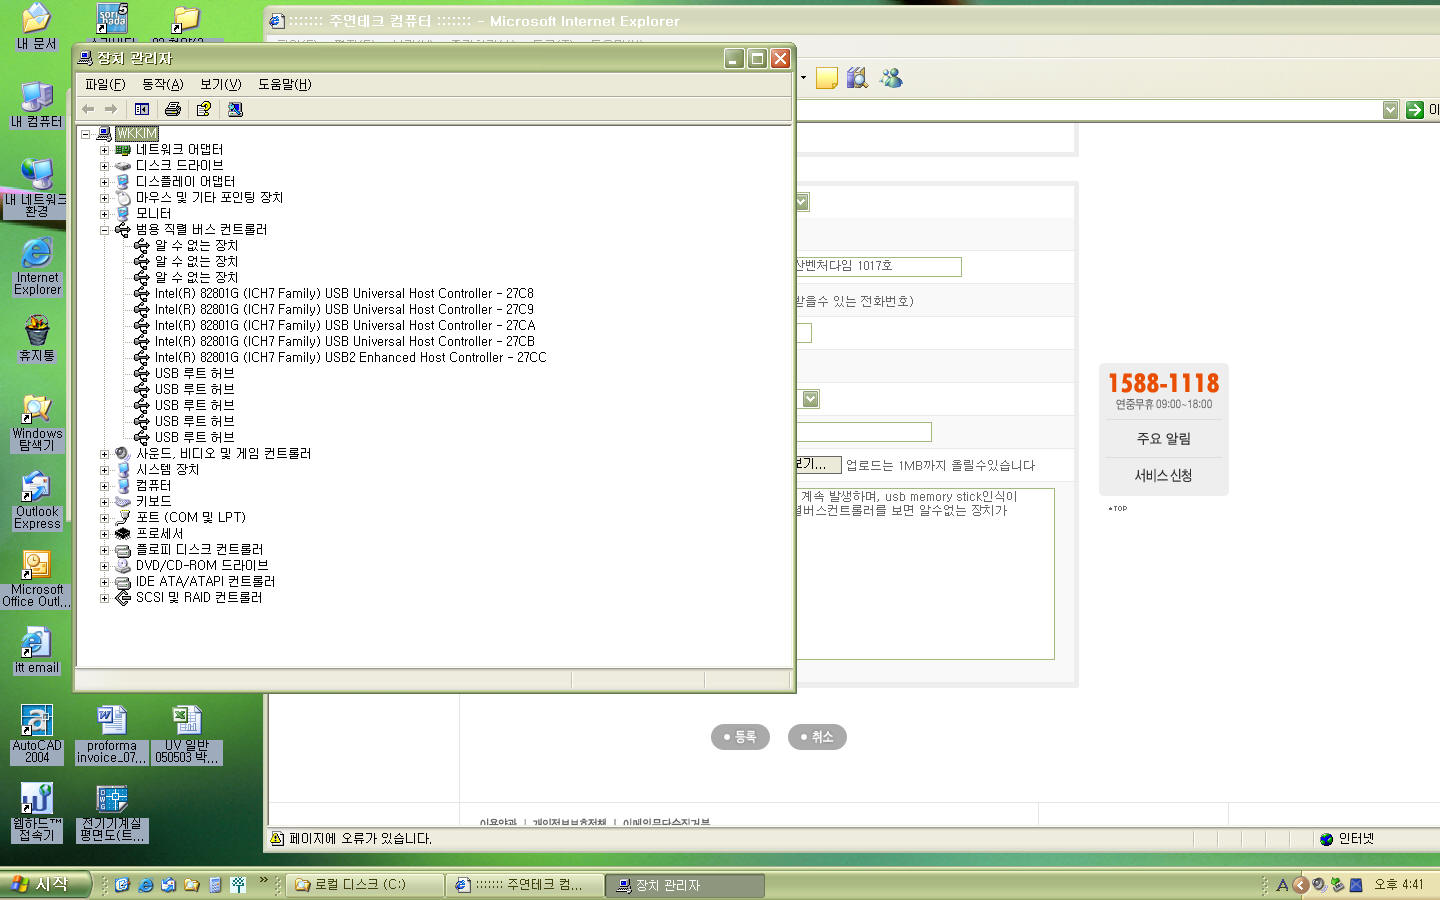Switch to 주연테크 컴퓨터 taskbar button

click(x=527, y=885)
